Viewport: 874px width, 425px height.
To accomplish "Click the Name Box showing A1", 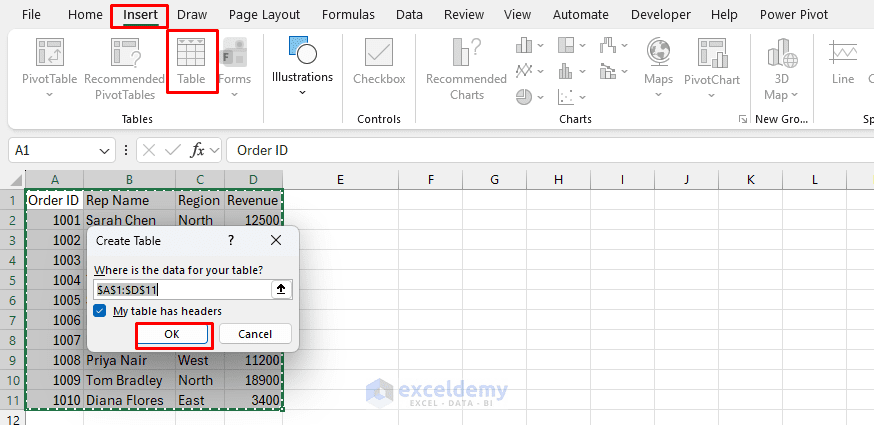I will coord(55,151).
